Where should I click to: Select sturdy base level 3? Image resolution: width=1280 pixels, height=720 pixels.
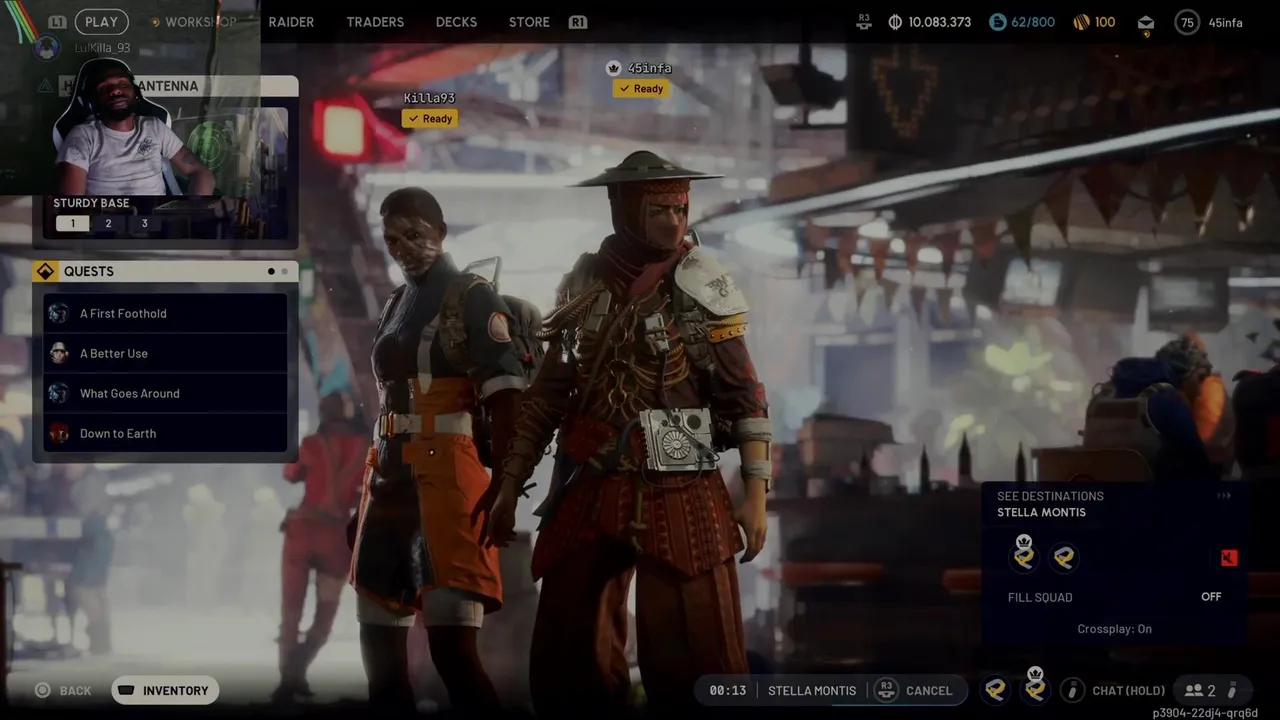(x=144, y=224)
